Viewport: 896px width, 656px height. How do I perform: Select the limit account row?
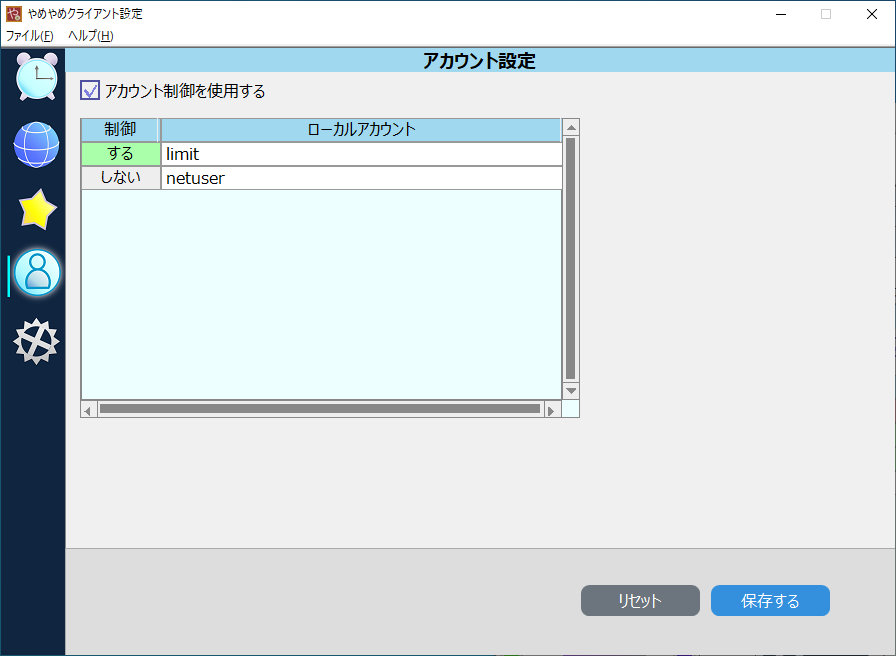click(361, 154)
